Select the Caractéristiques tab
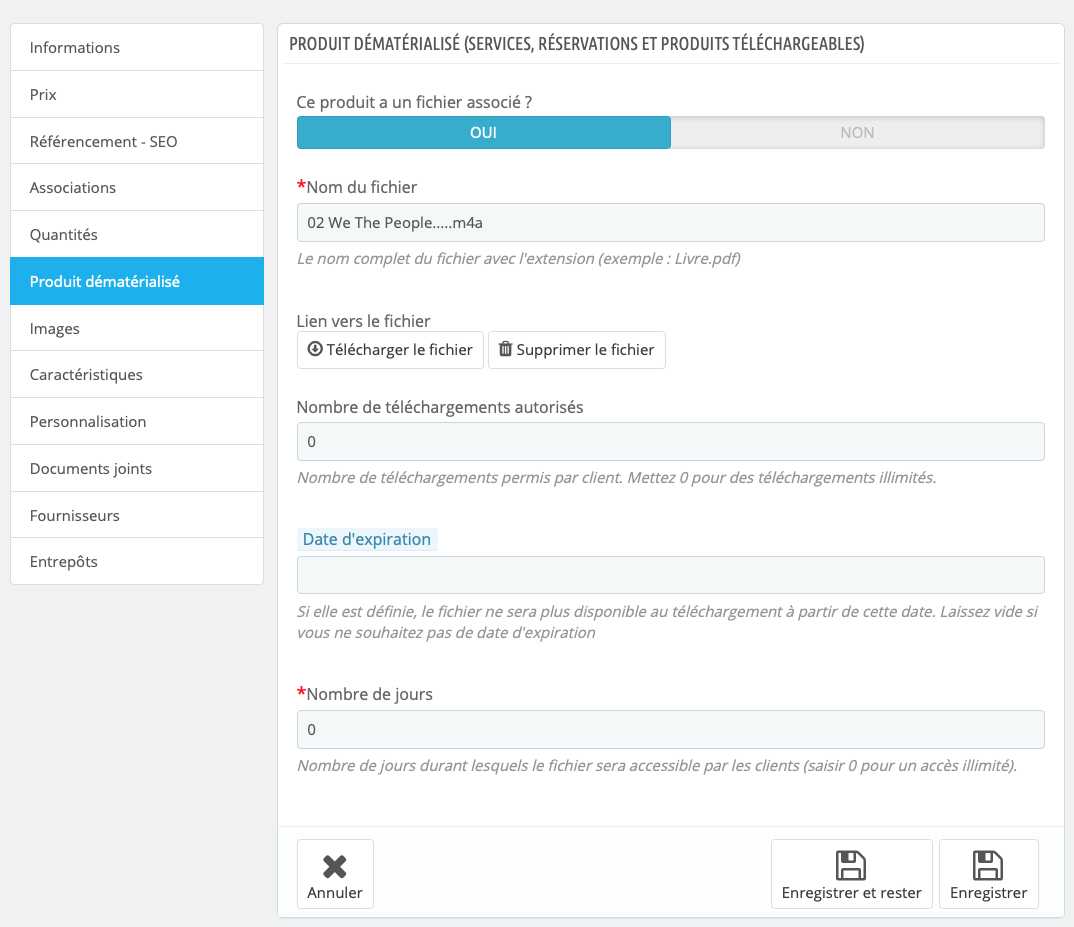 [x=137, y=375]
